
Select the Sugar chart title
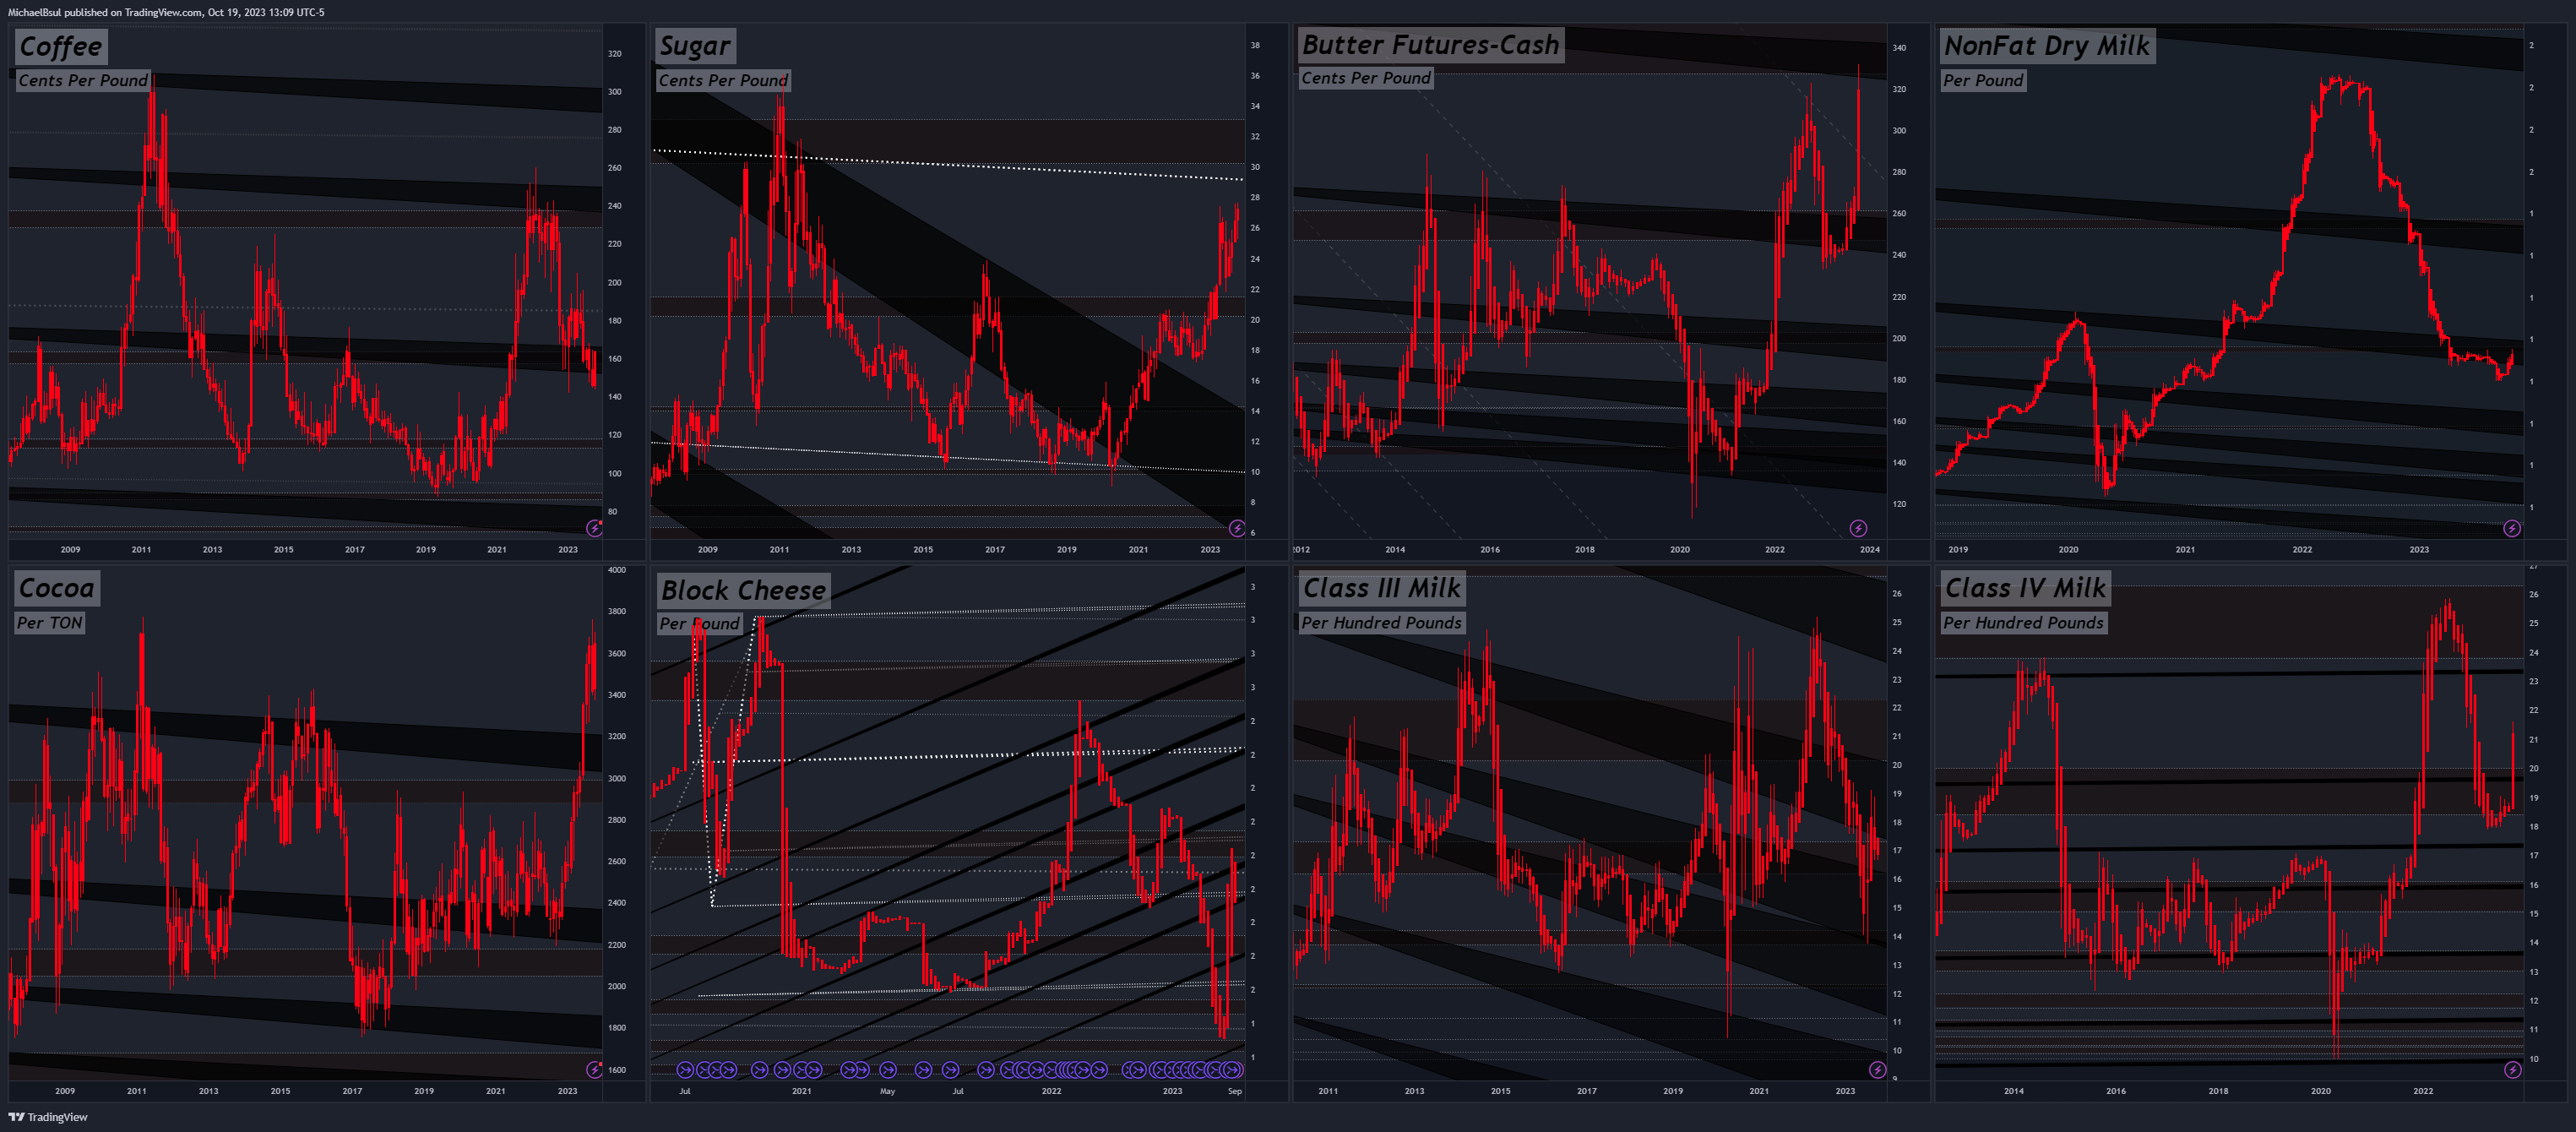pos(695,46)
